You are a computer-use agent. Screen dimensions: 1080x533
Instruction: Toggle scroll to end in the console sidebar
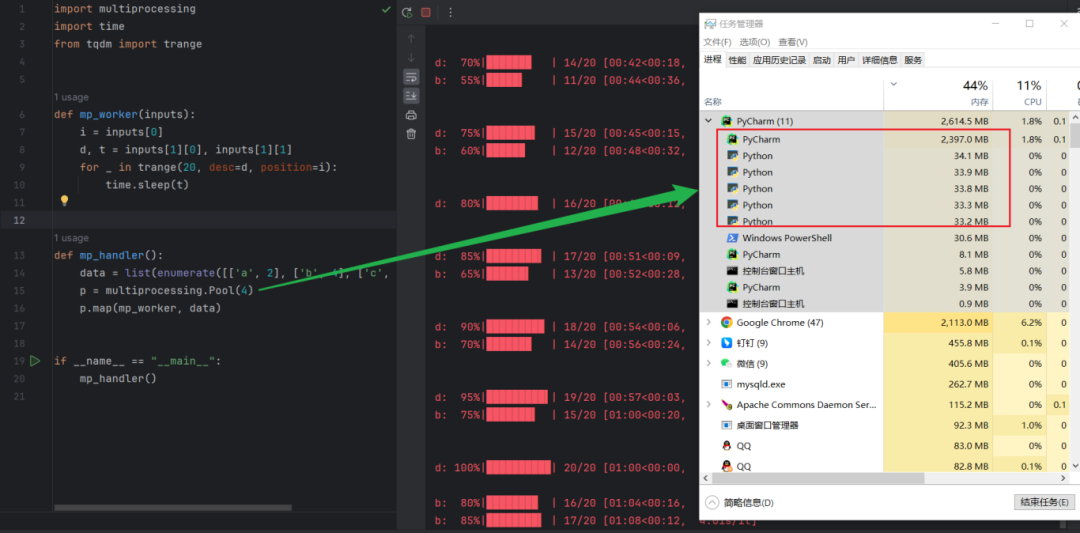pyautogui.click(x=411, y=96)
